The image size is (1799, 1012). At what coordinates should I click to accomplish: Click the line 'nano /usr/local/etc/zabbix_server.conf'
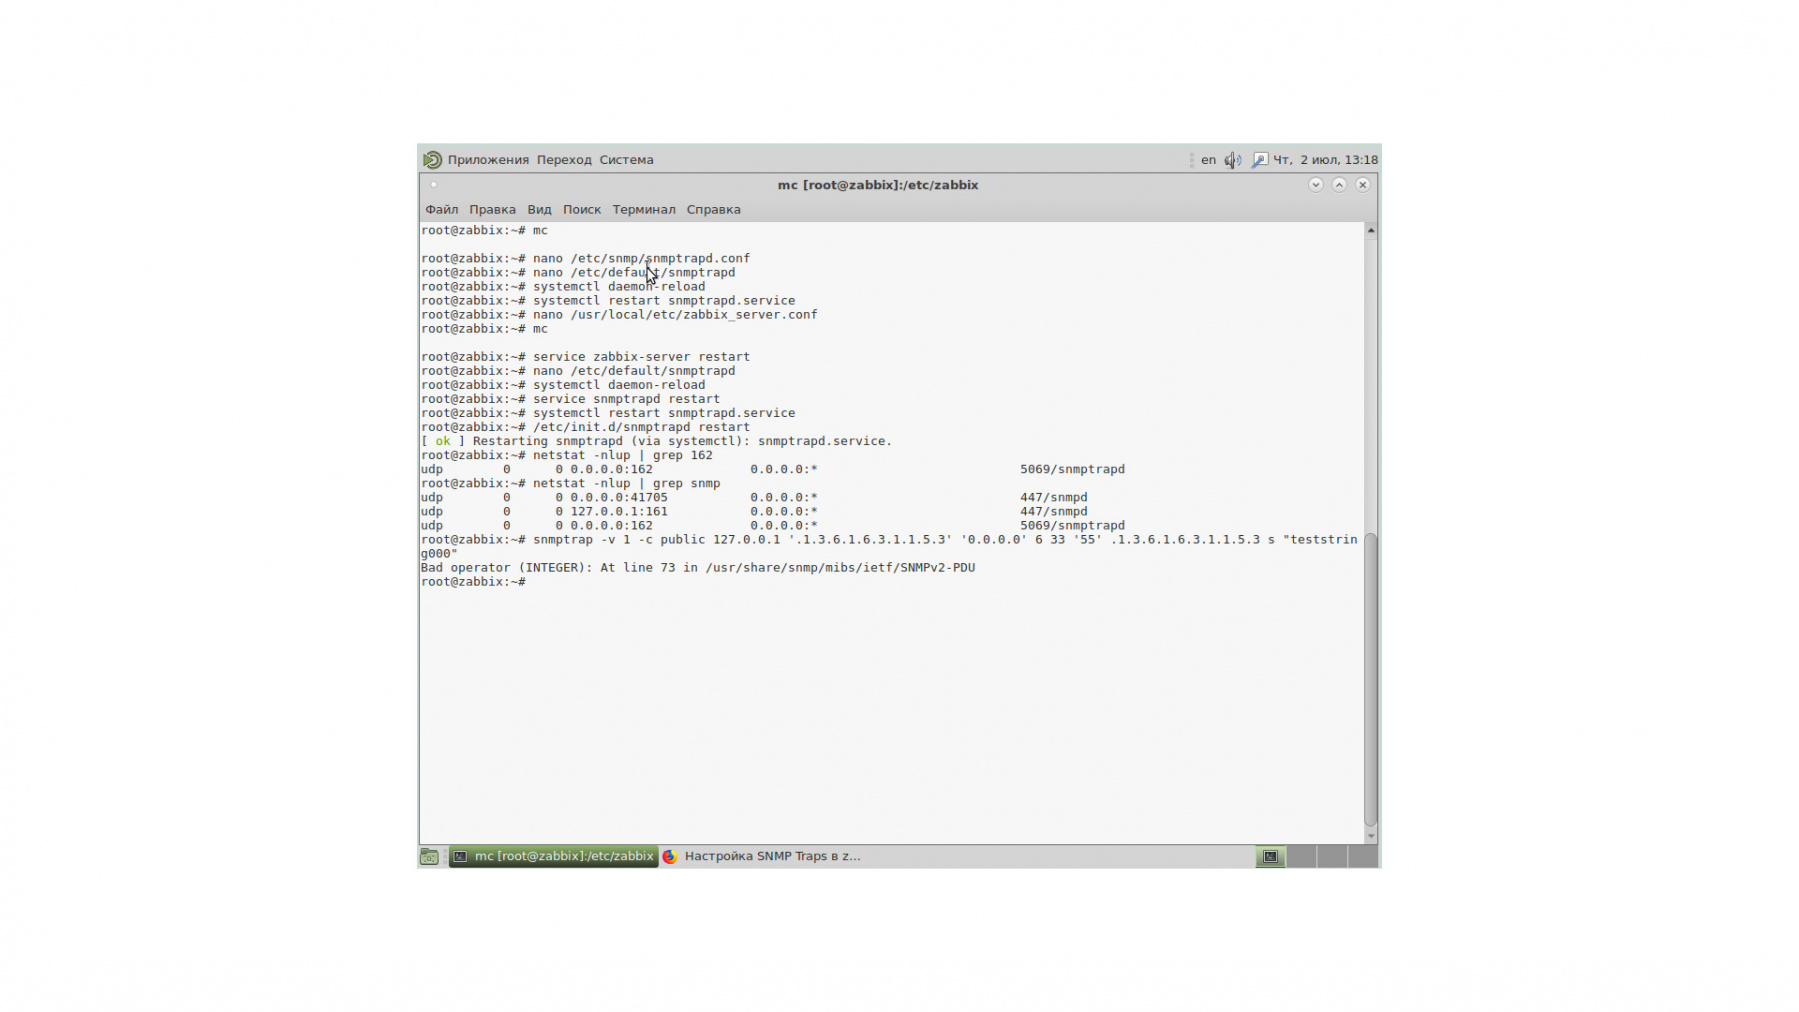[675, 315]
